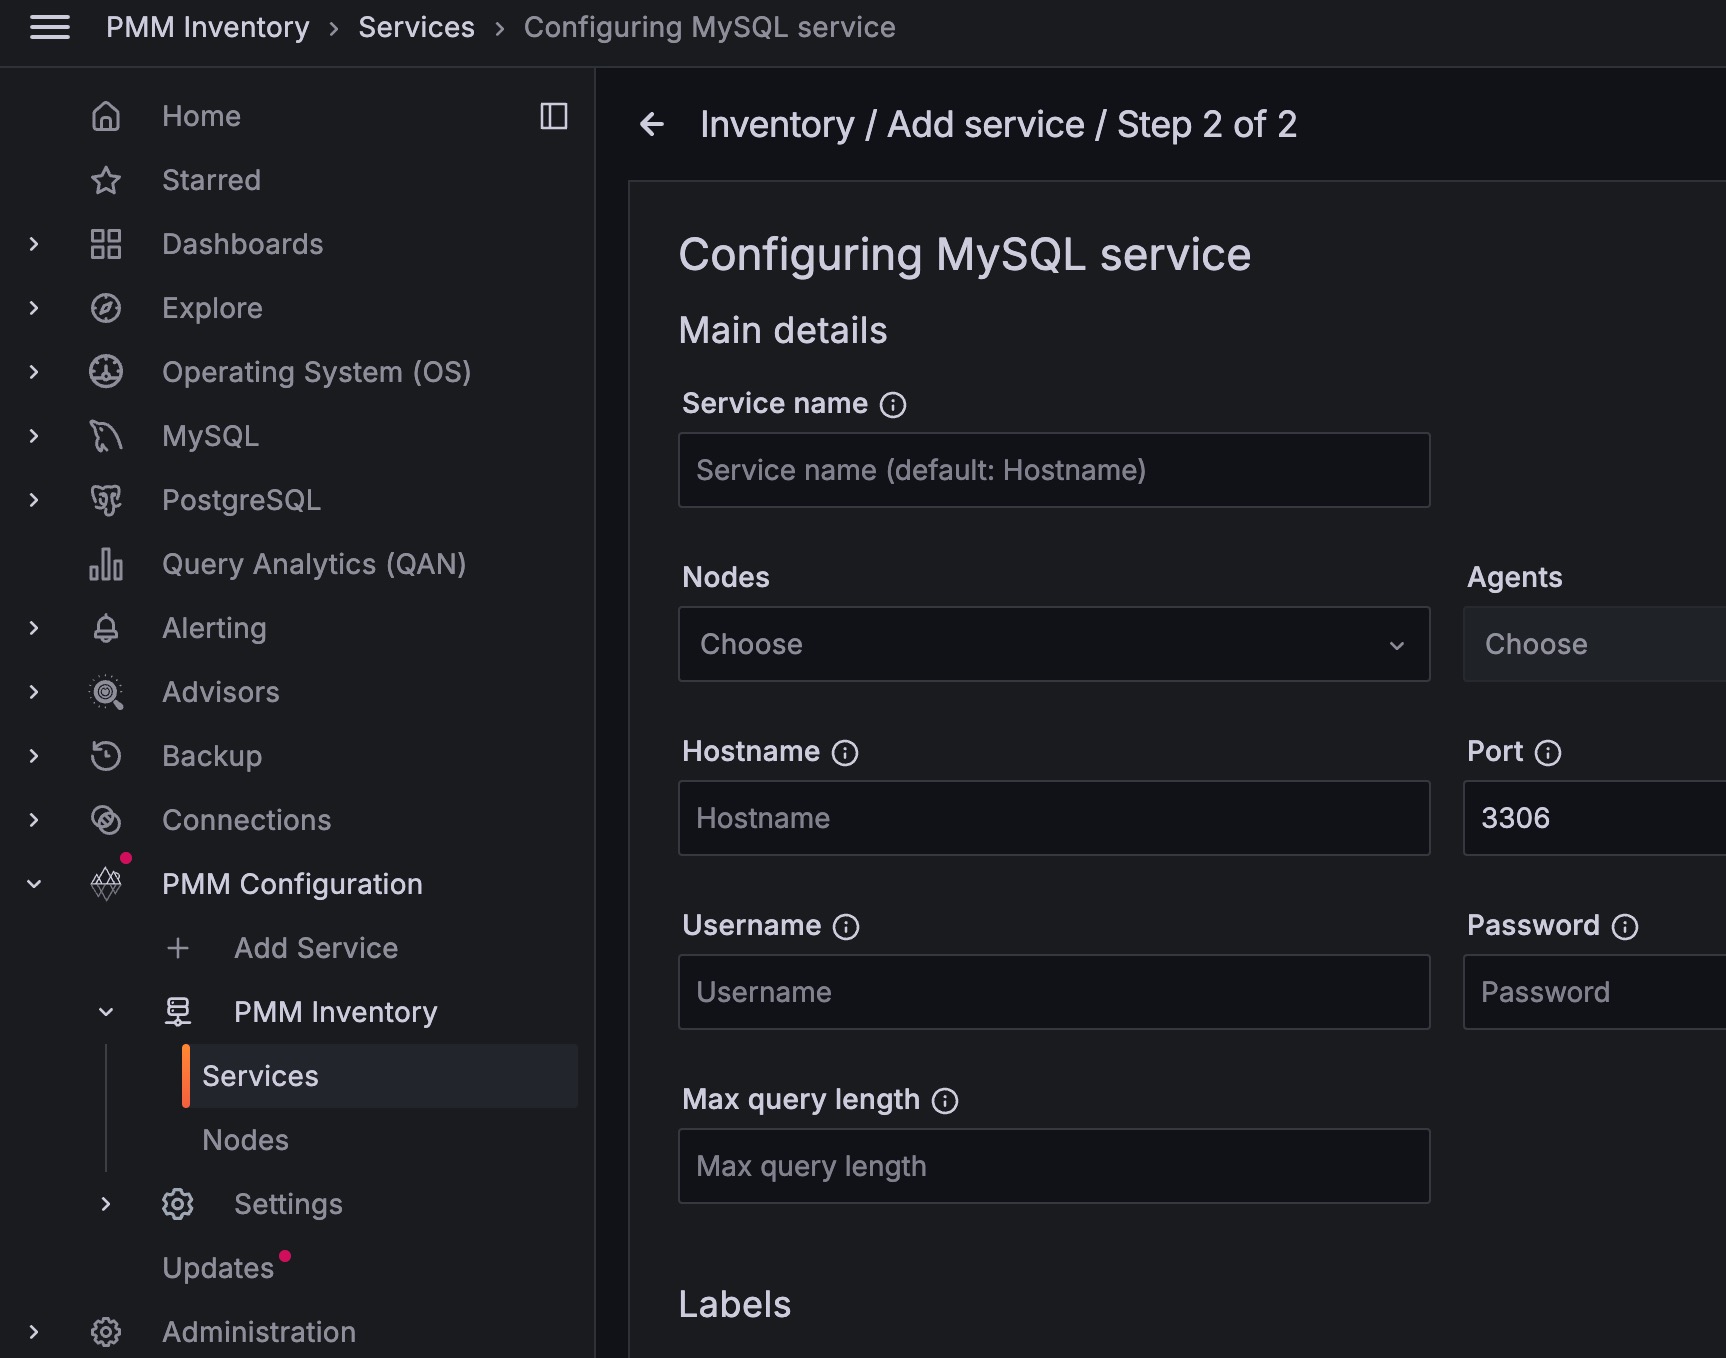
Task: Show Port info tooltip icon
Action: 1548,753
